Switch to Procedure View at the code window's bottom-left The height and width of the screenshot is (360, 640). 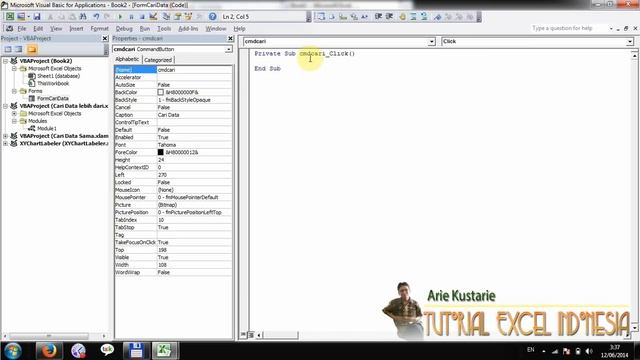pos(243,335)
